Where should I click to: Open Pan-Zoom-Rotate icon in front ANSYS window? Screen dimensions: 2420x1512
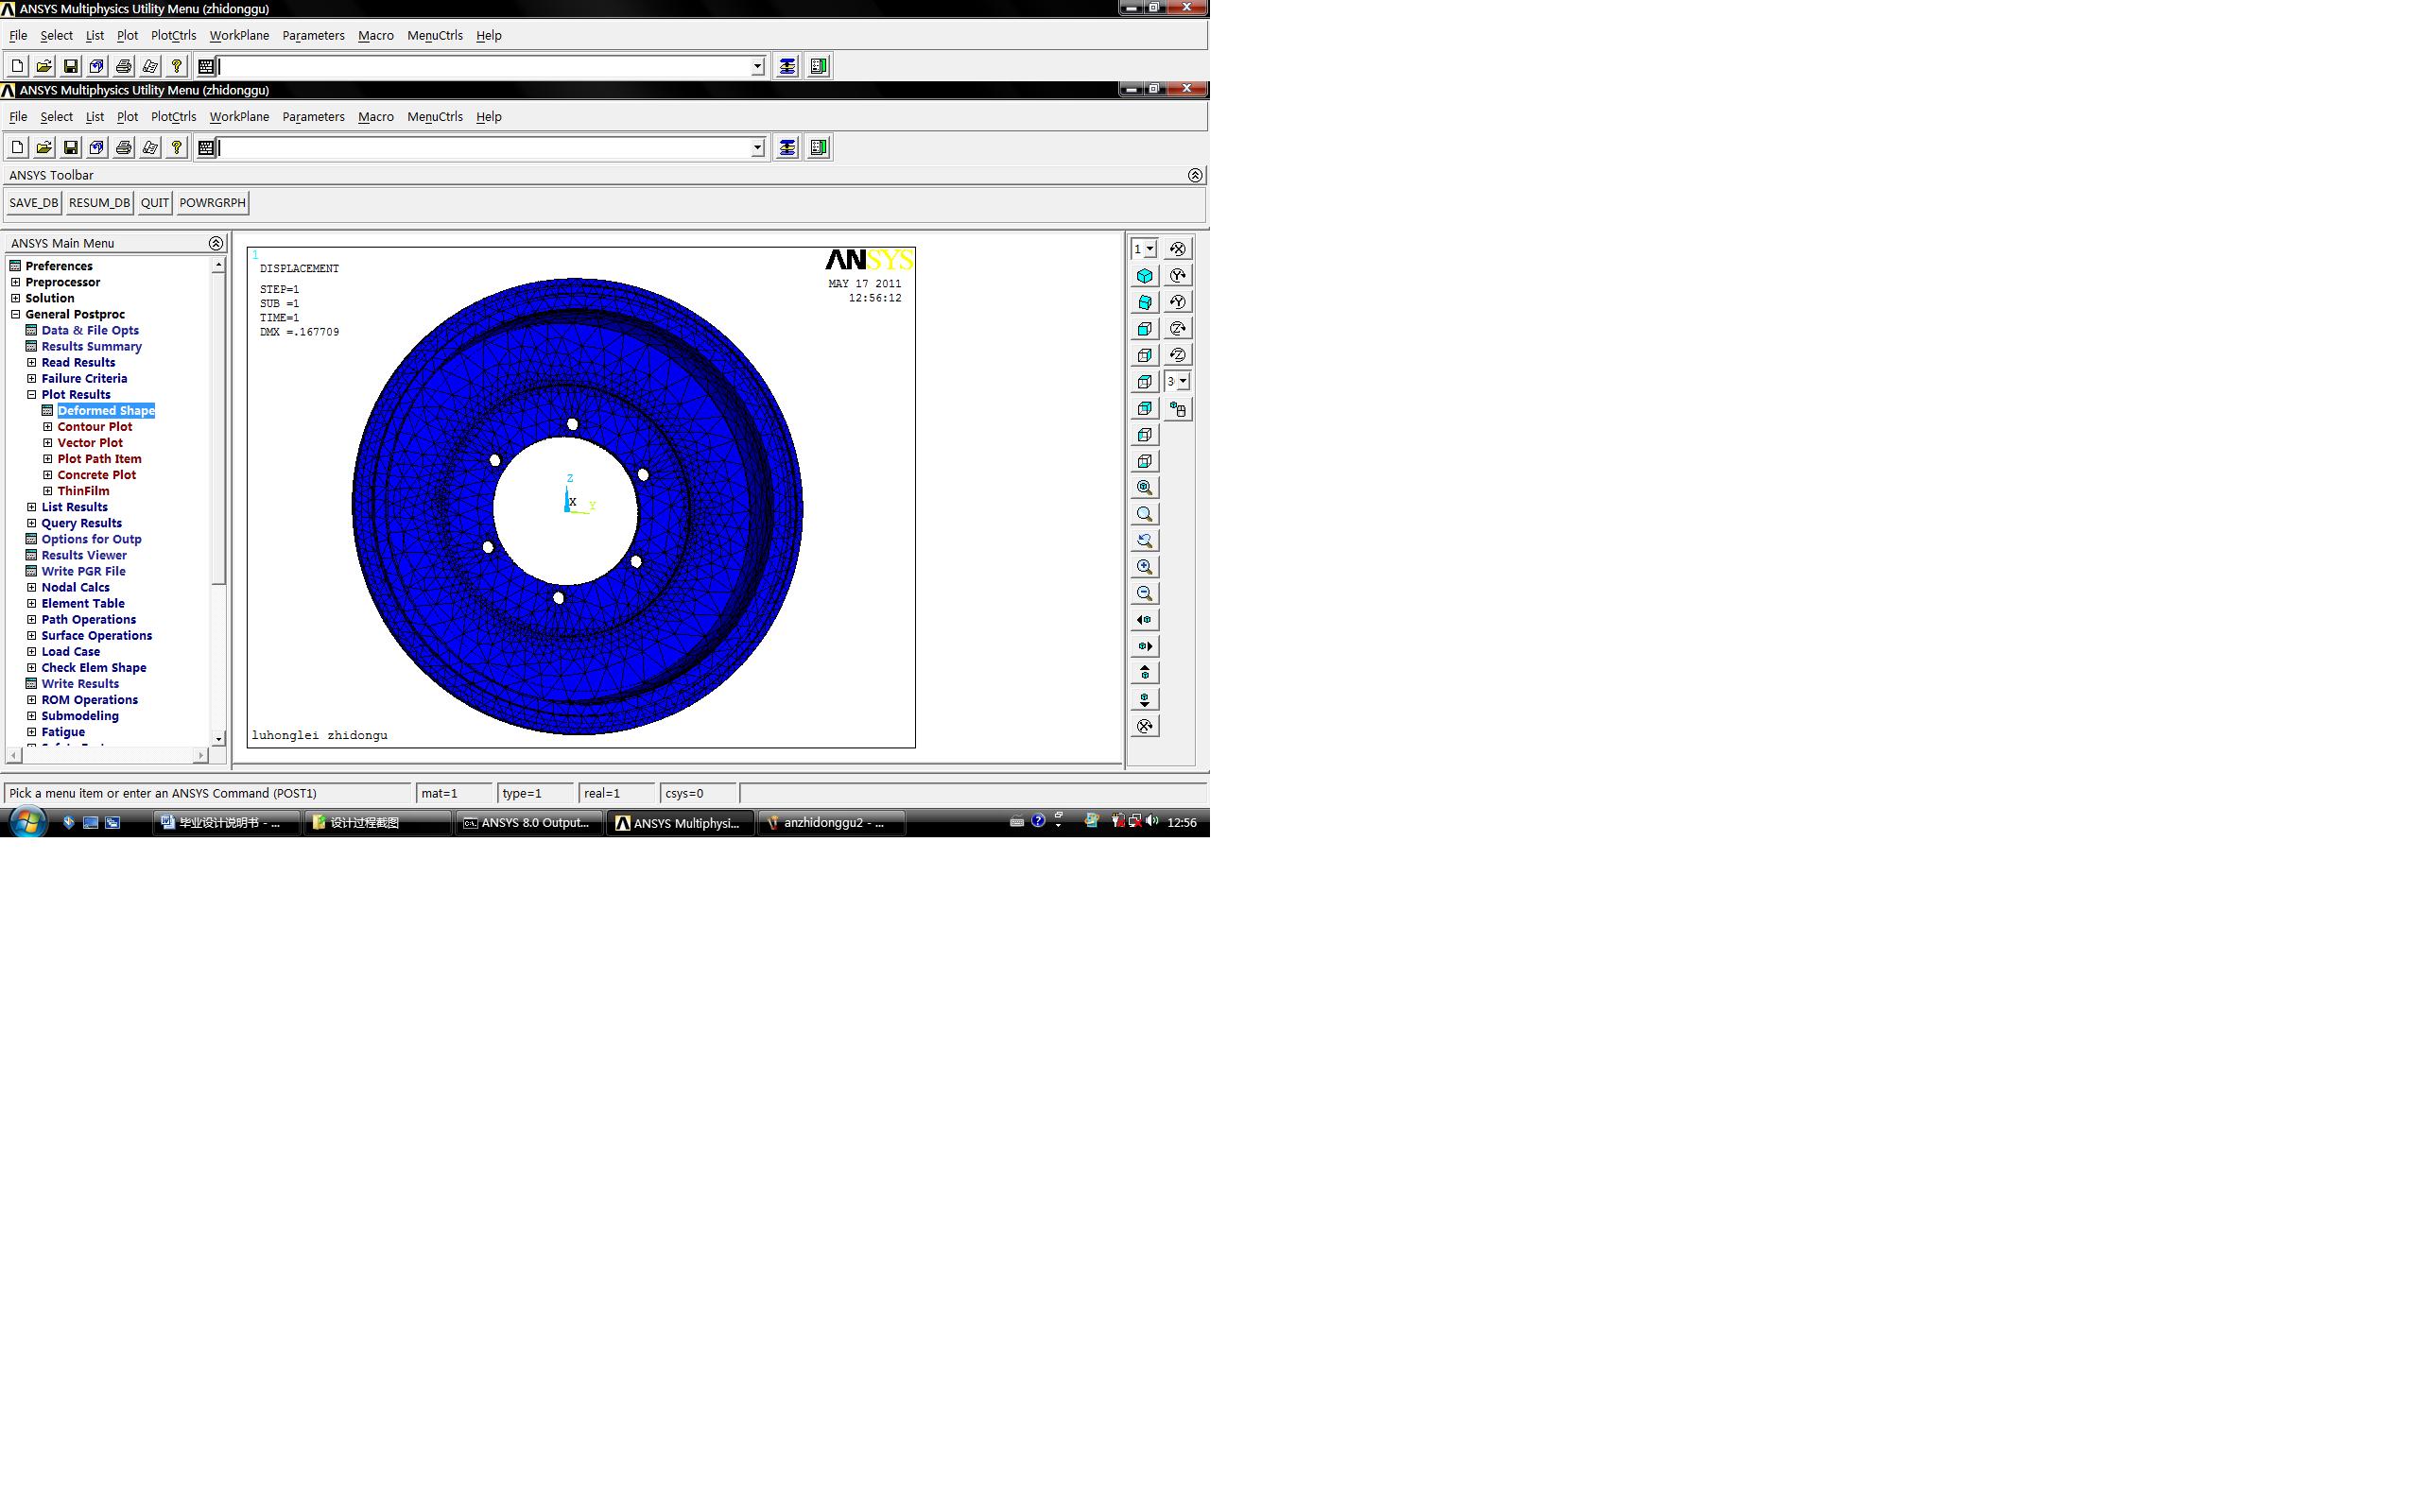point(97,148)
